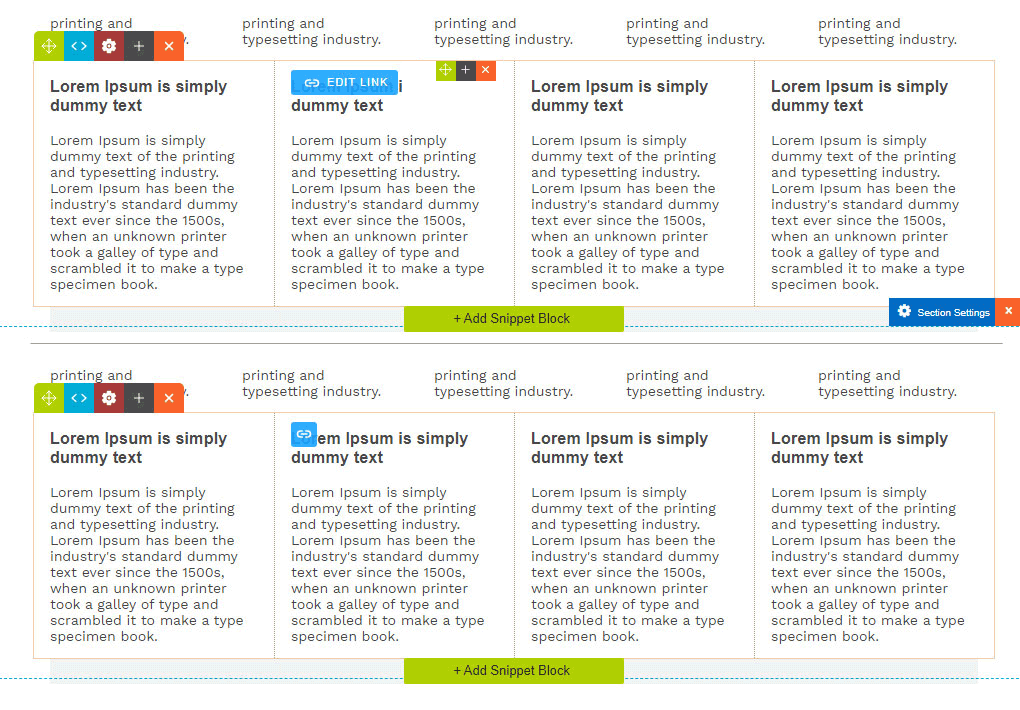Image resolution: width=1020 pixels, height=710 pixels.
Task: Click the blue Edit Link button
Action: coord(345,82)
